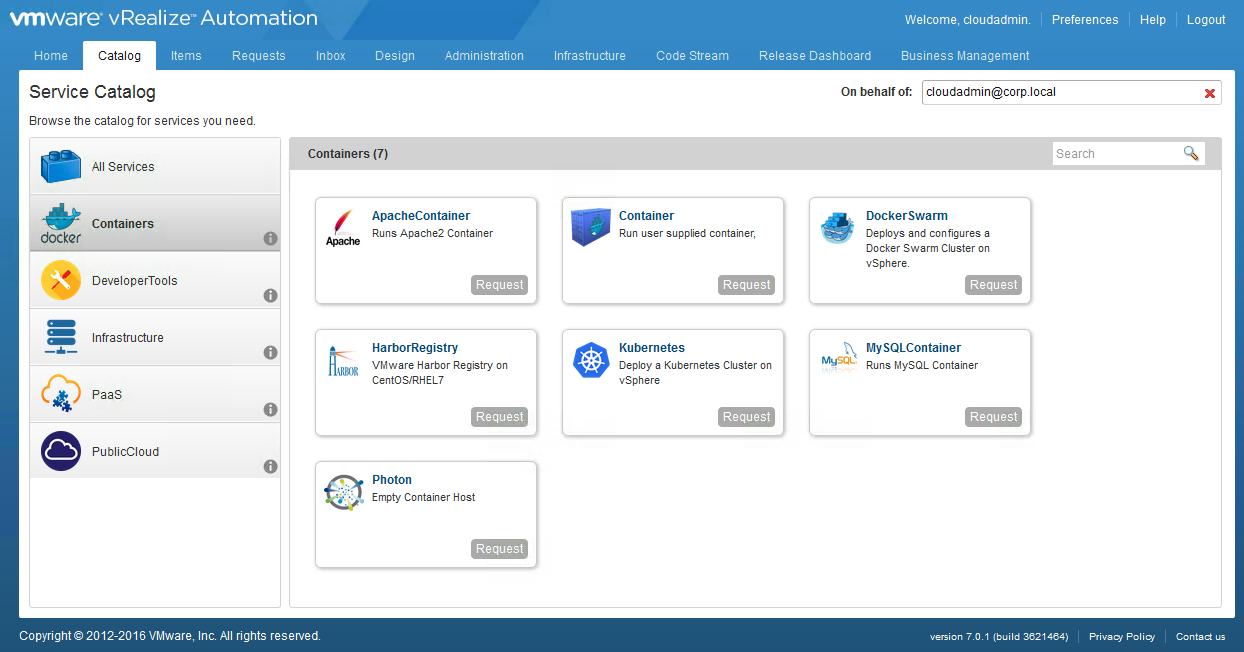Open the Business Management tab
This screenshot has width=1244, height=652.
[x=965, y=56]
